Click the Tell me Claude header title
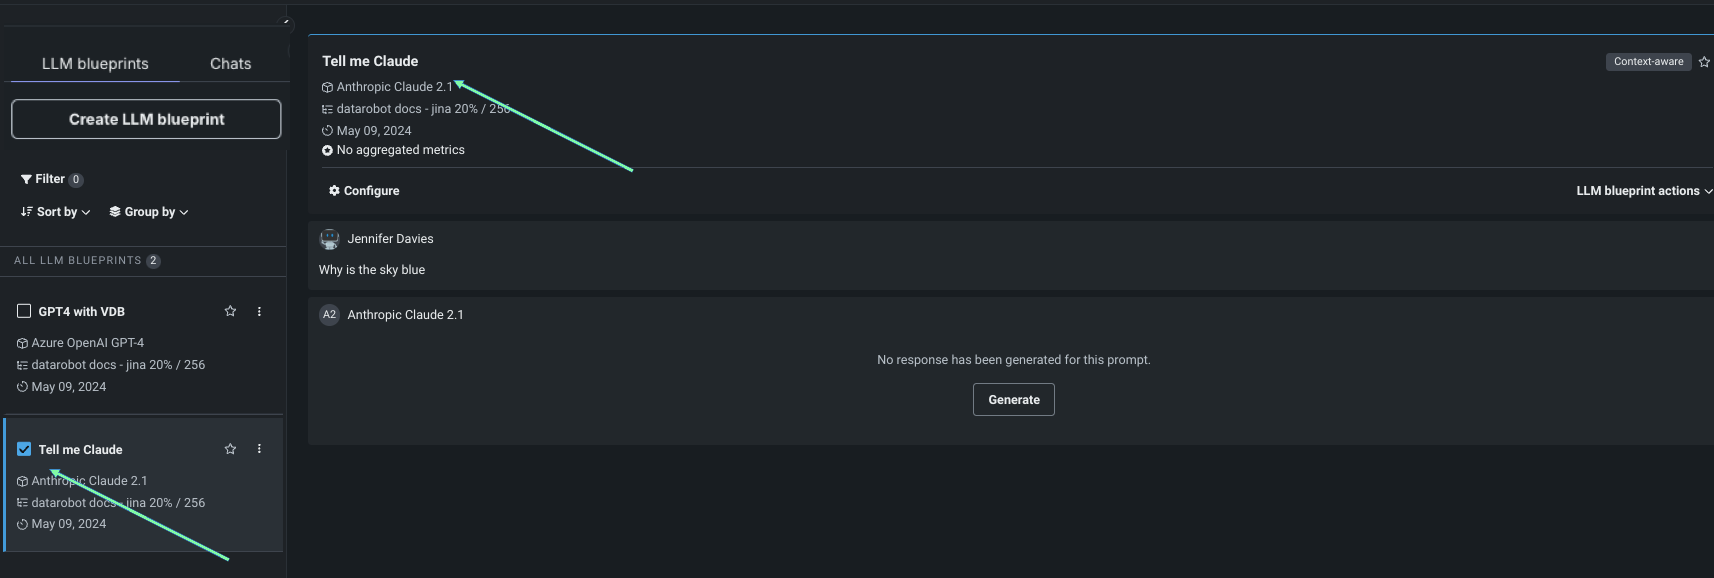The image size is (1714, 578). pyautogui.click(x=370, y=61)
